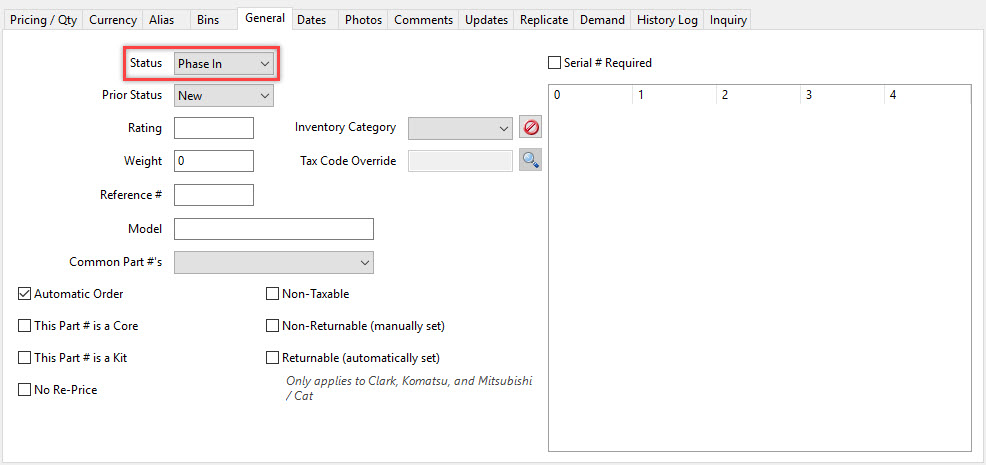
Task: Click into the Model text field
Action: tap(274, 229)
